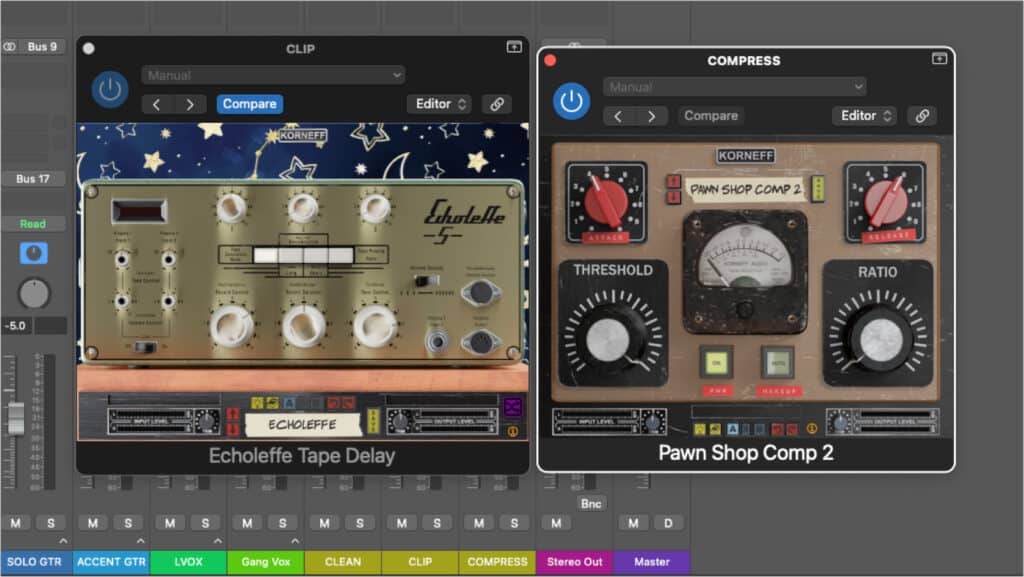This screenshot has height=577, width=1024.
Task: Click the expand window icon in COMPRESS header
Action: click(939, 59)
